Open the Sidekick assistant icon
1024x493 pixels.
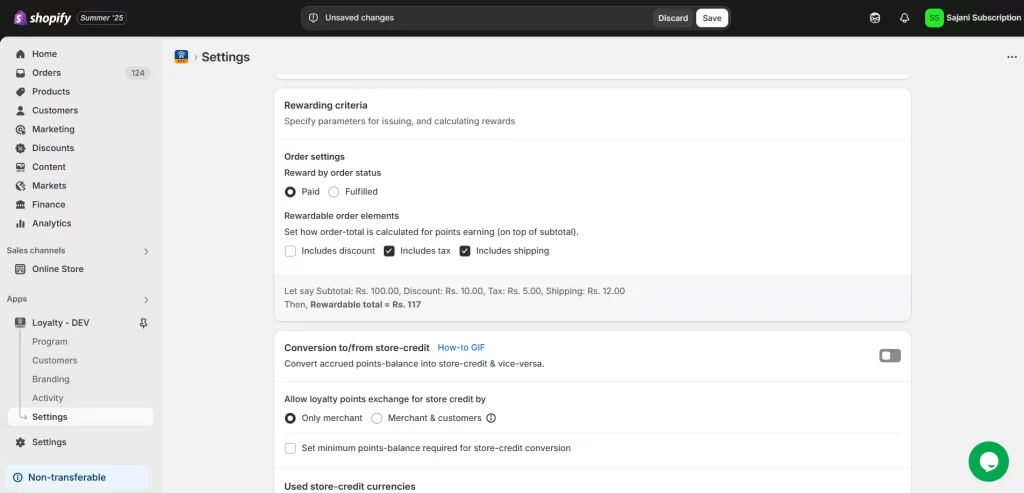[x=875, y=18]
